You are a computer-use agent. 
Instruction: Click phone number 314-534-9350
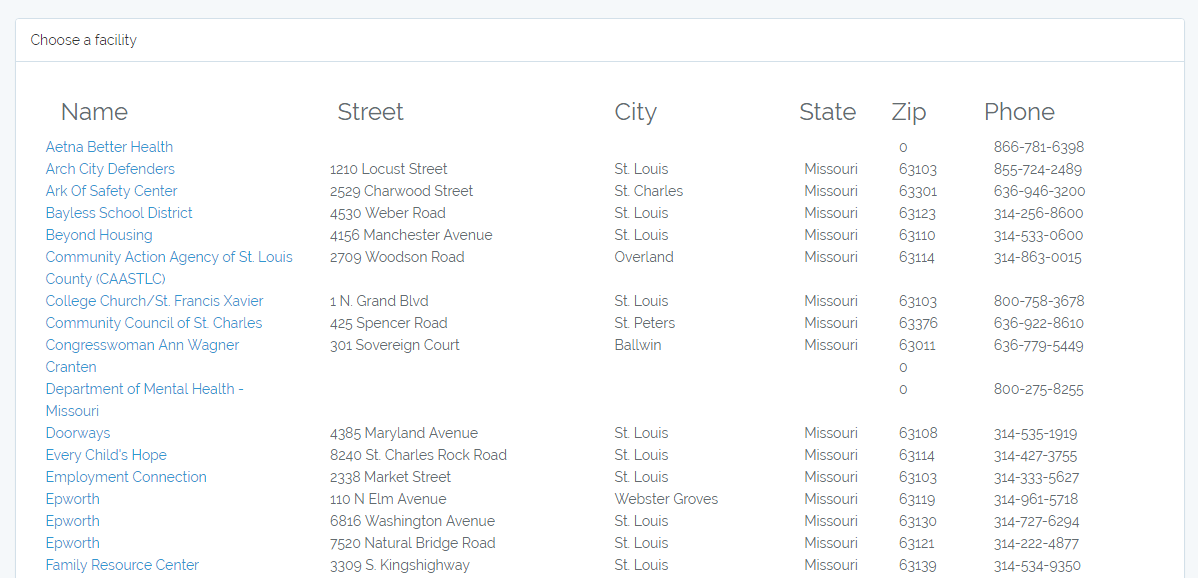[x=1038, y=566]
